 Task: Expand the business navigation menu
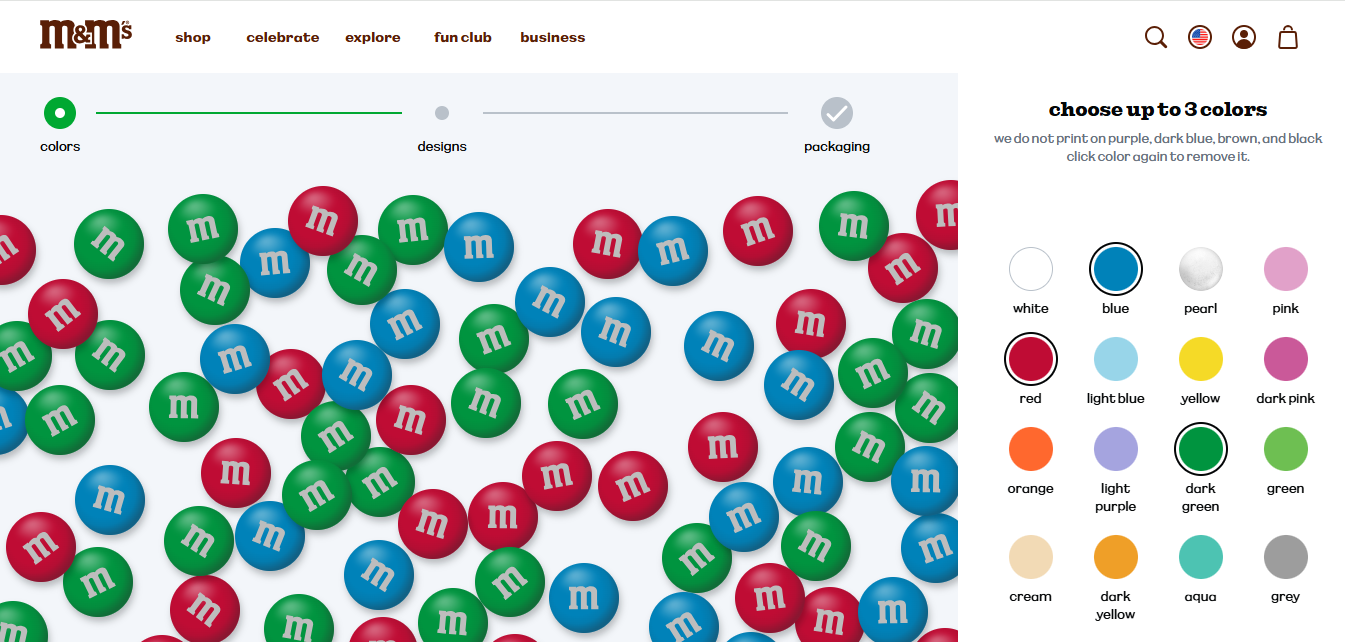pyautogui.click(x=553, y=38)
